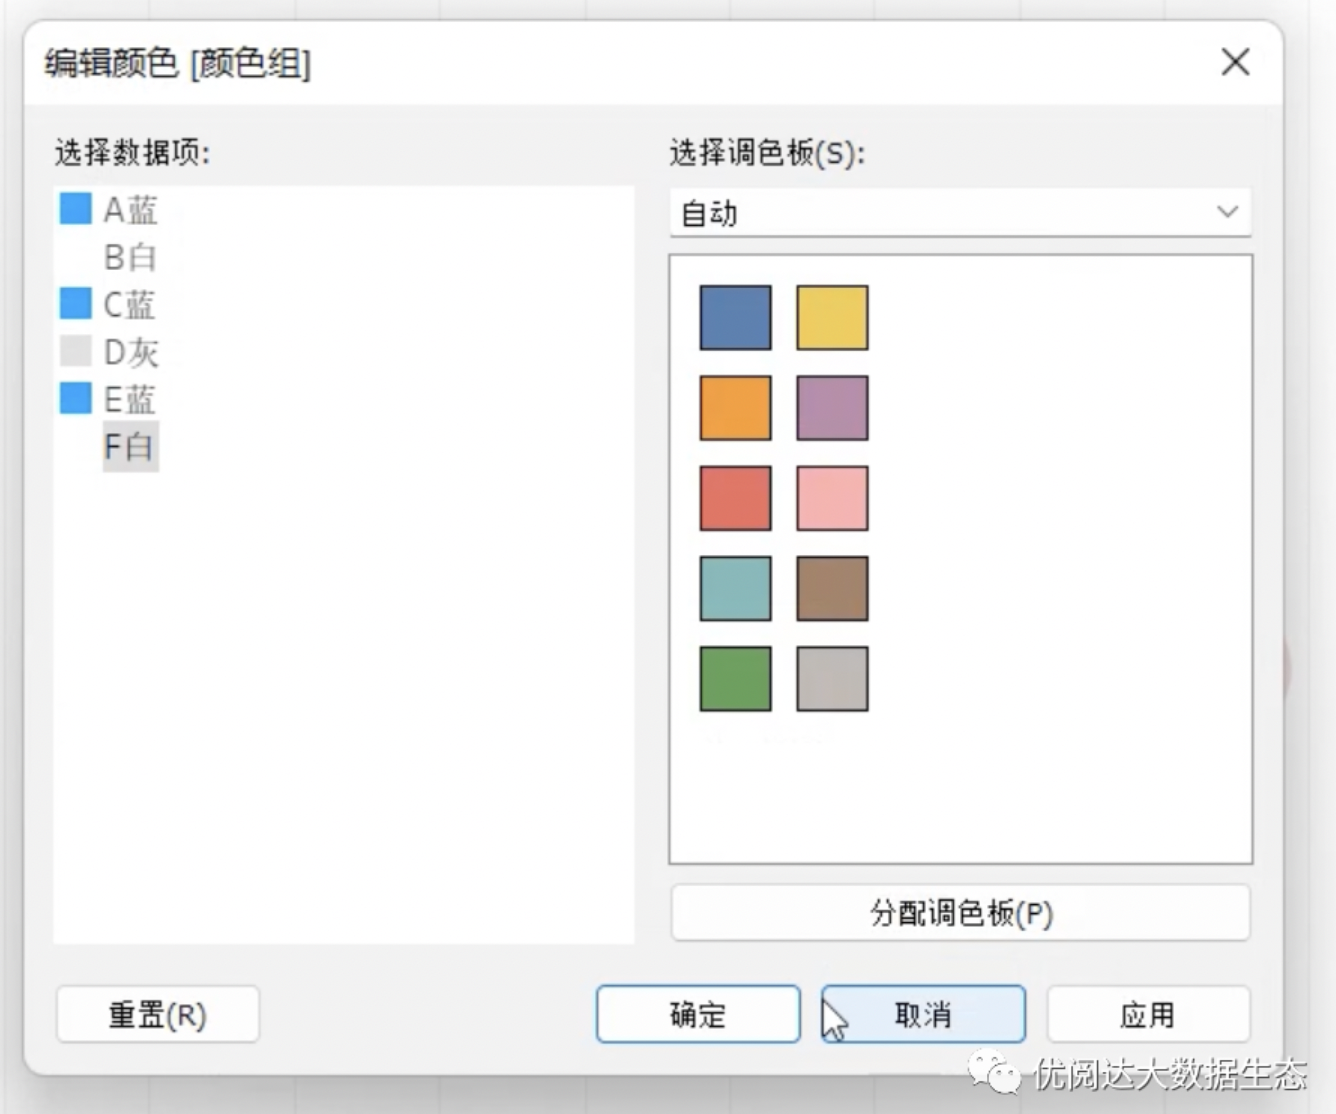Click the 应用 apply button
Viewport: 1336px width, 1114px height.
[x=1147, y=1015]
